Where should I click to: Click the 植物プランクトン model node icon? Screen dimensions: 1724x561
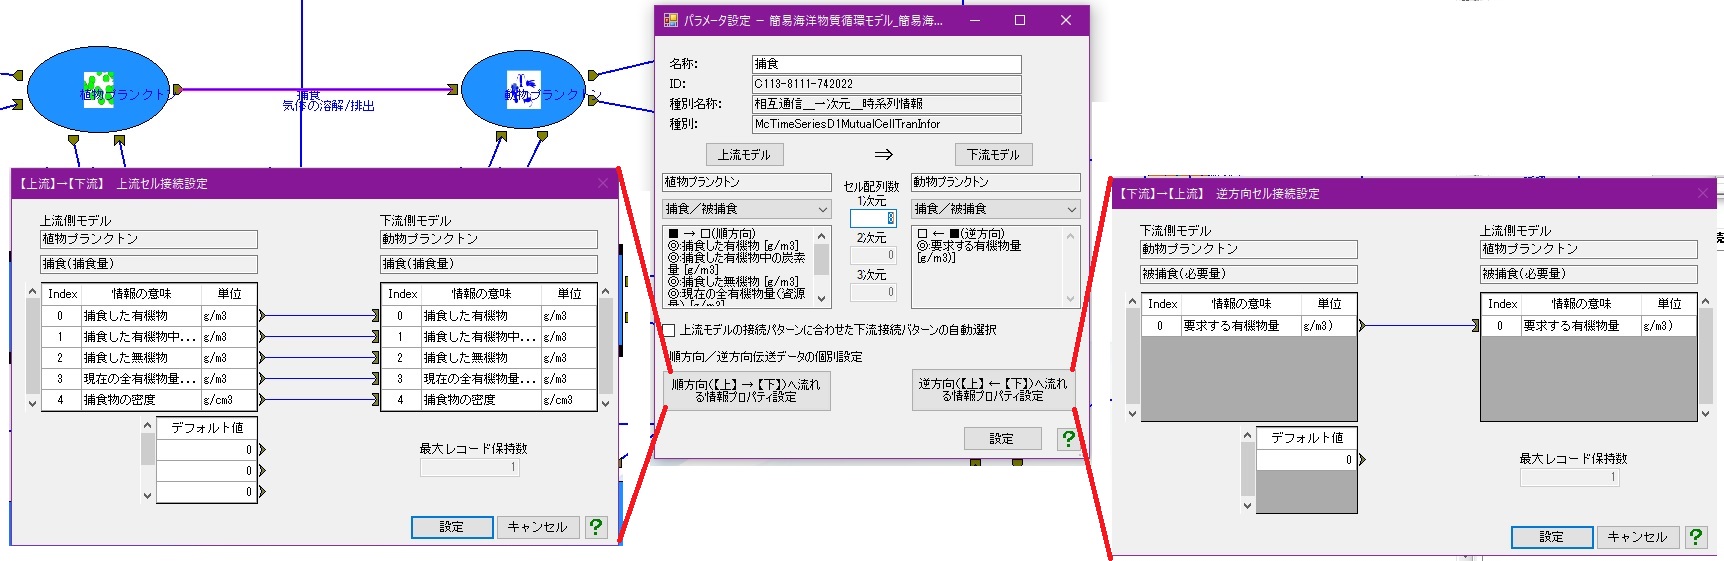click(x=98, y=89)
